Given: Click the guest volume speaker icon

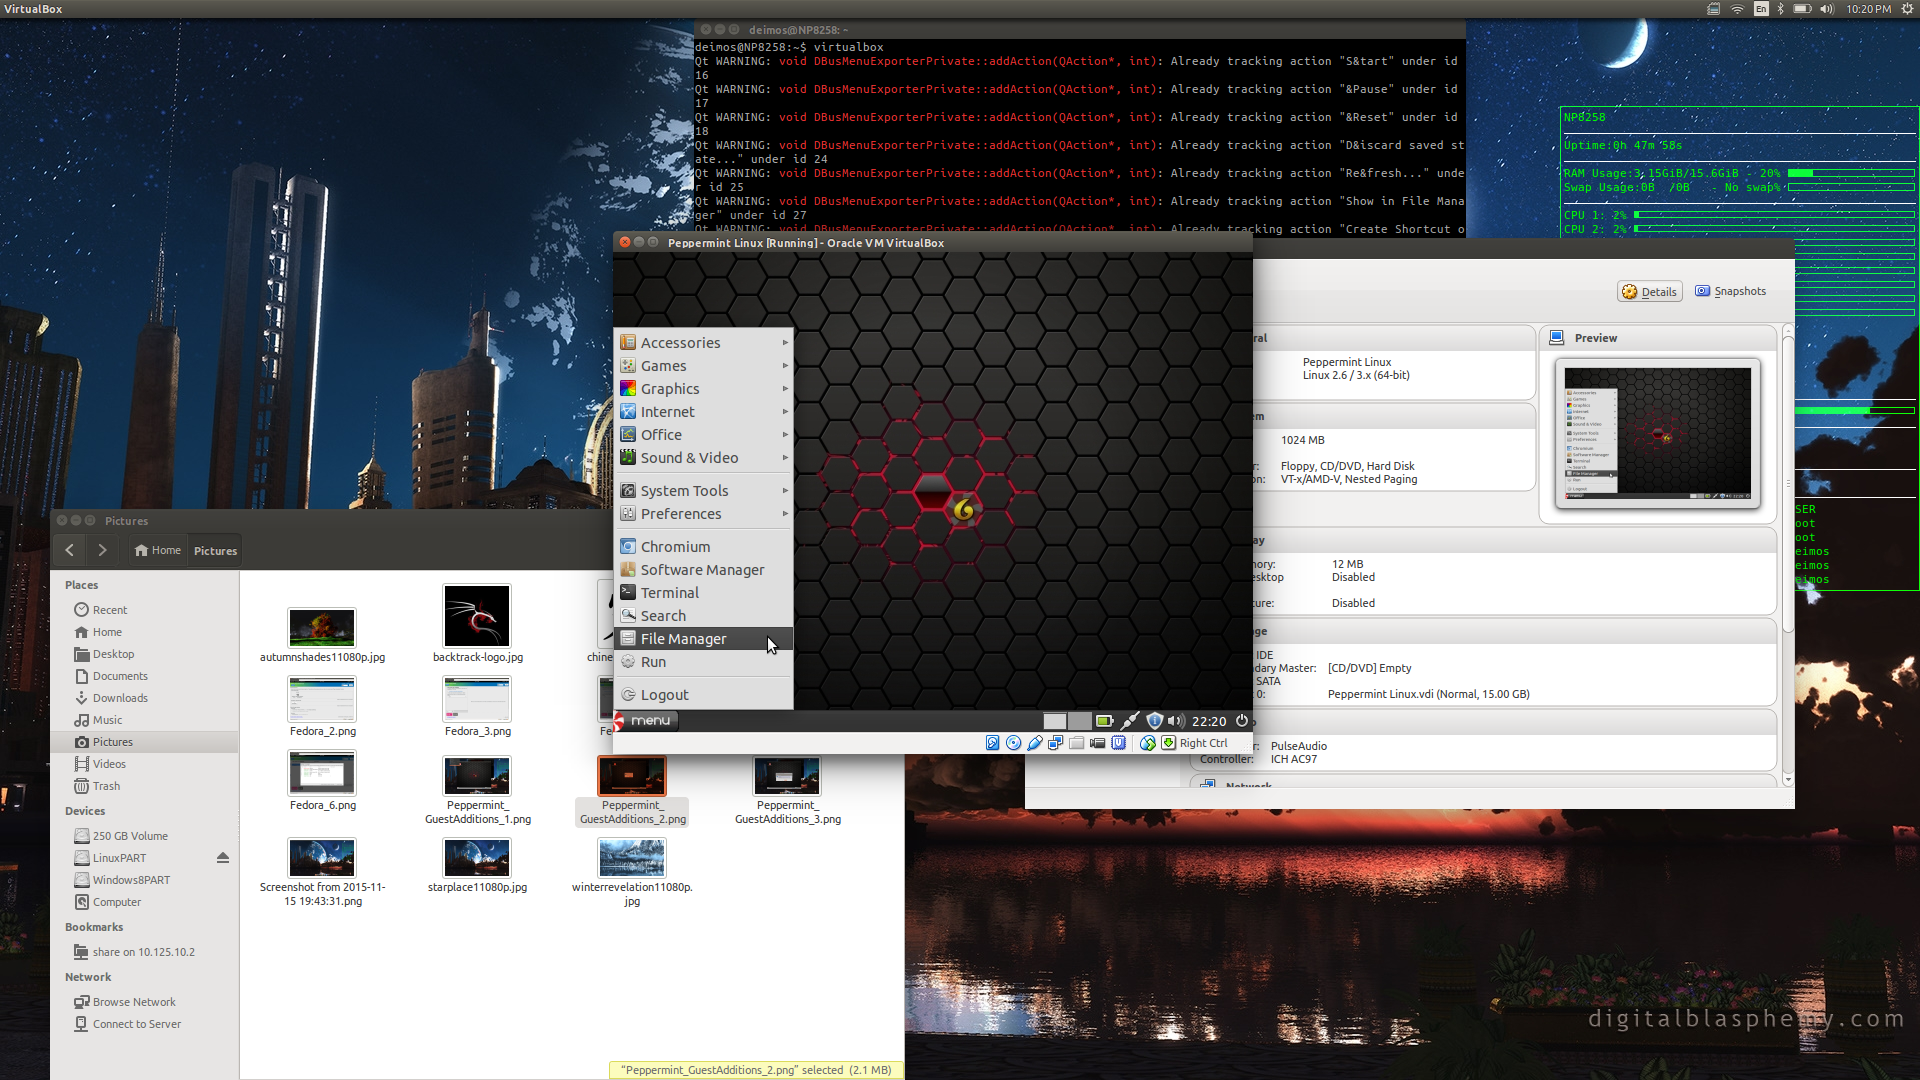Looking at the screenshot, I should pos(1175,721).
